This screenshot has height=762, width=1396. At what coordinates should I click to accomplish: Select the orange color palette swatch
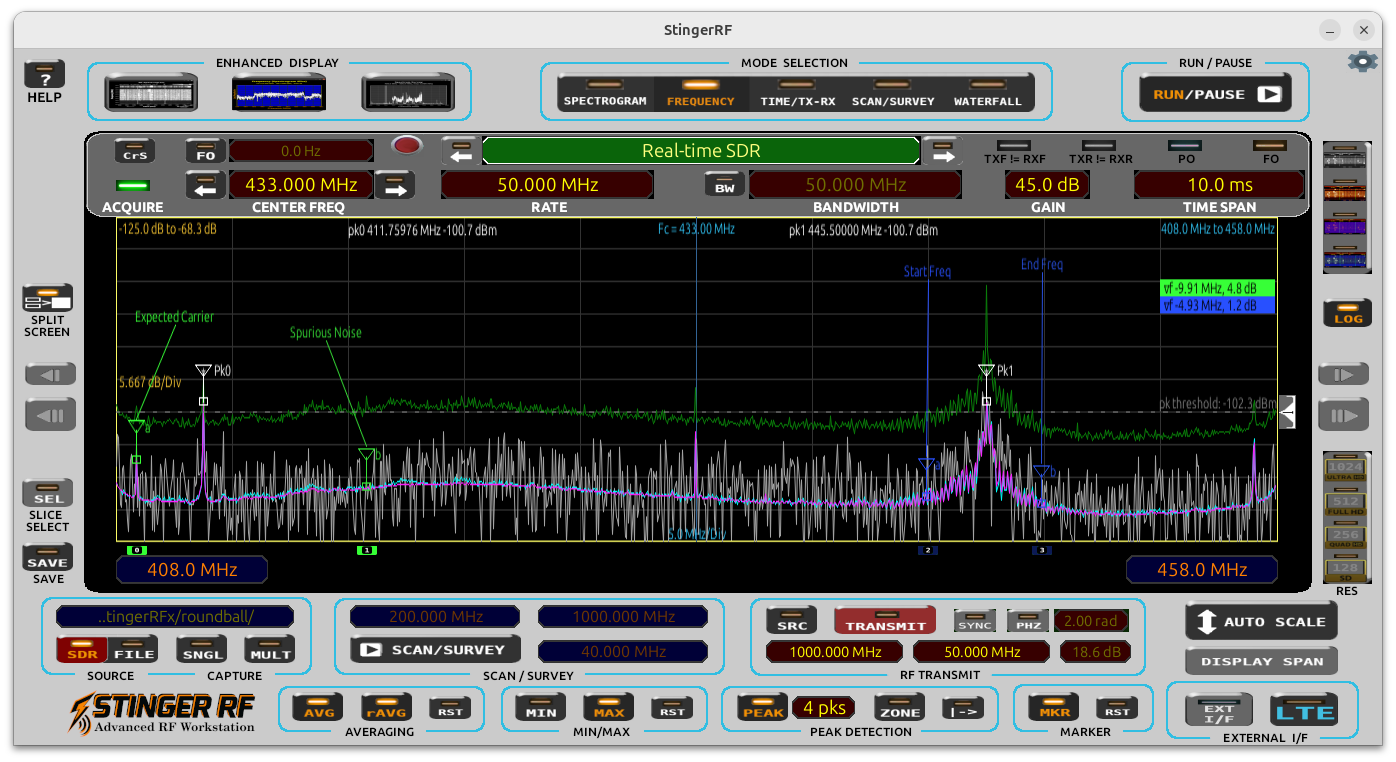[x=1346, y=192]
